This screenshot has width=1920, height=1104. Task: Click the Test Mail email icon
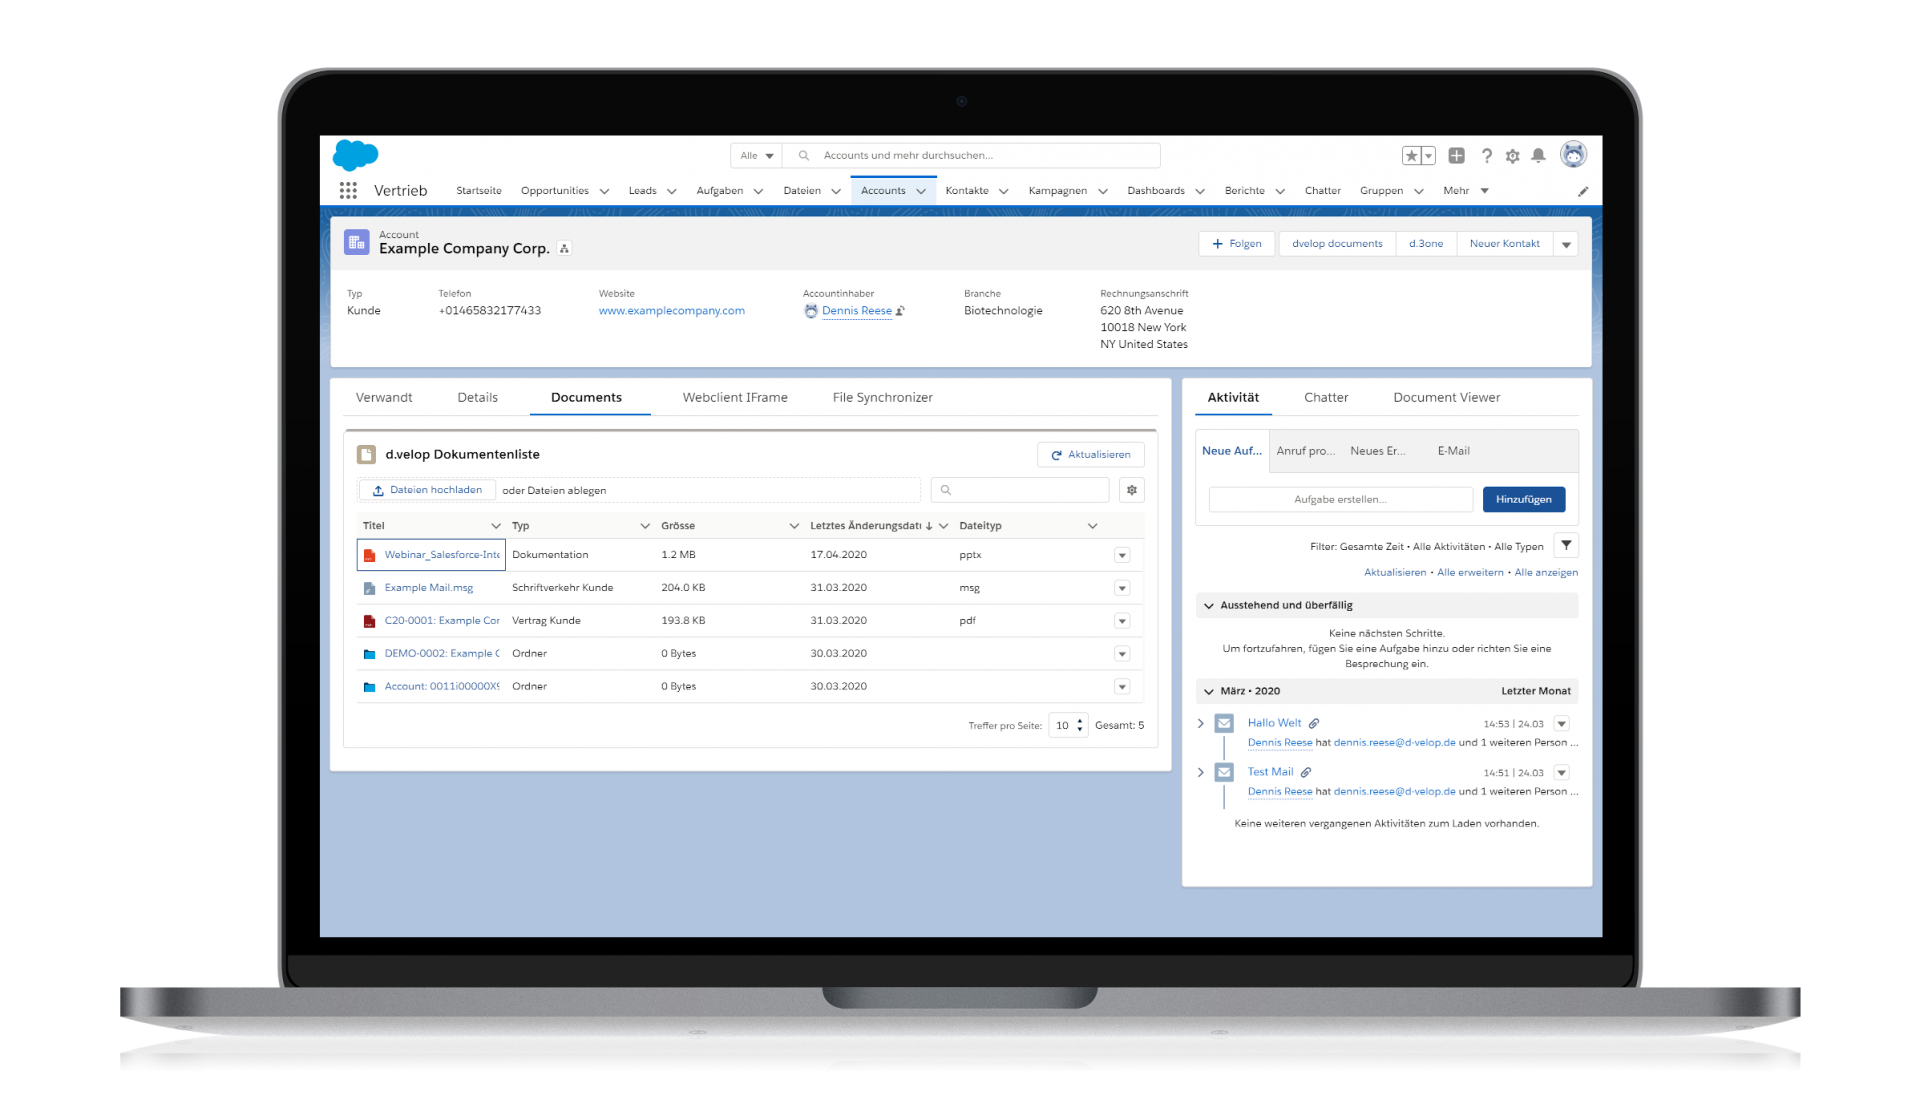tap(1224, 772)
